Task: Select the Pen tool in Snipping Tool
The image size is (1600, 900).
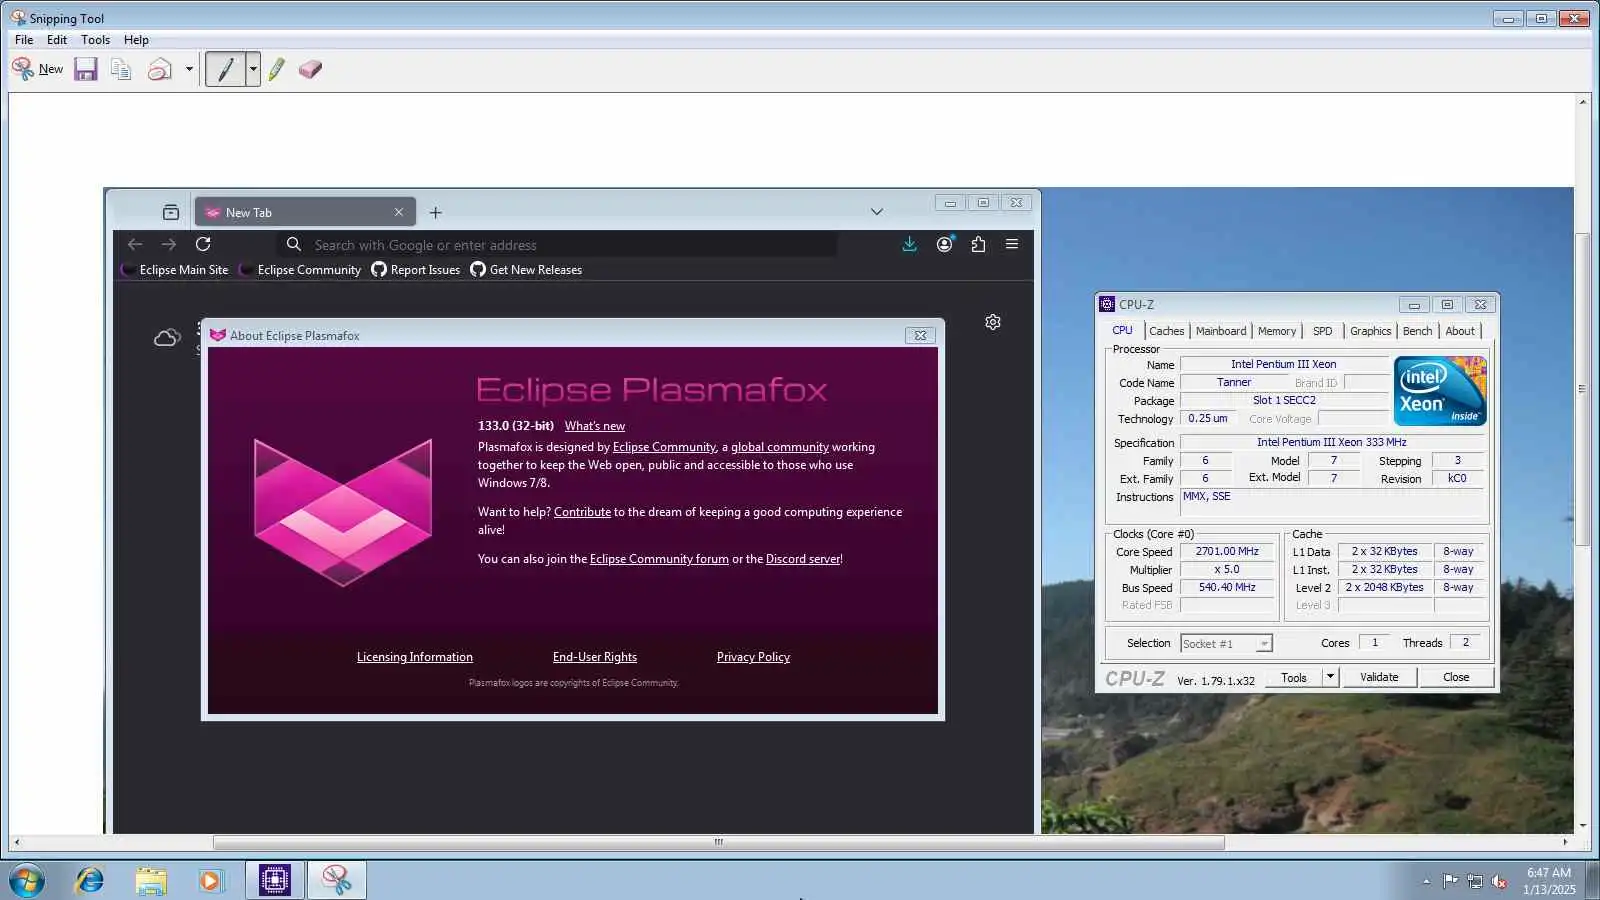Action: tap(226, 69)
